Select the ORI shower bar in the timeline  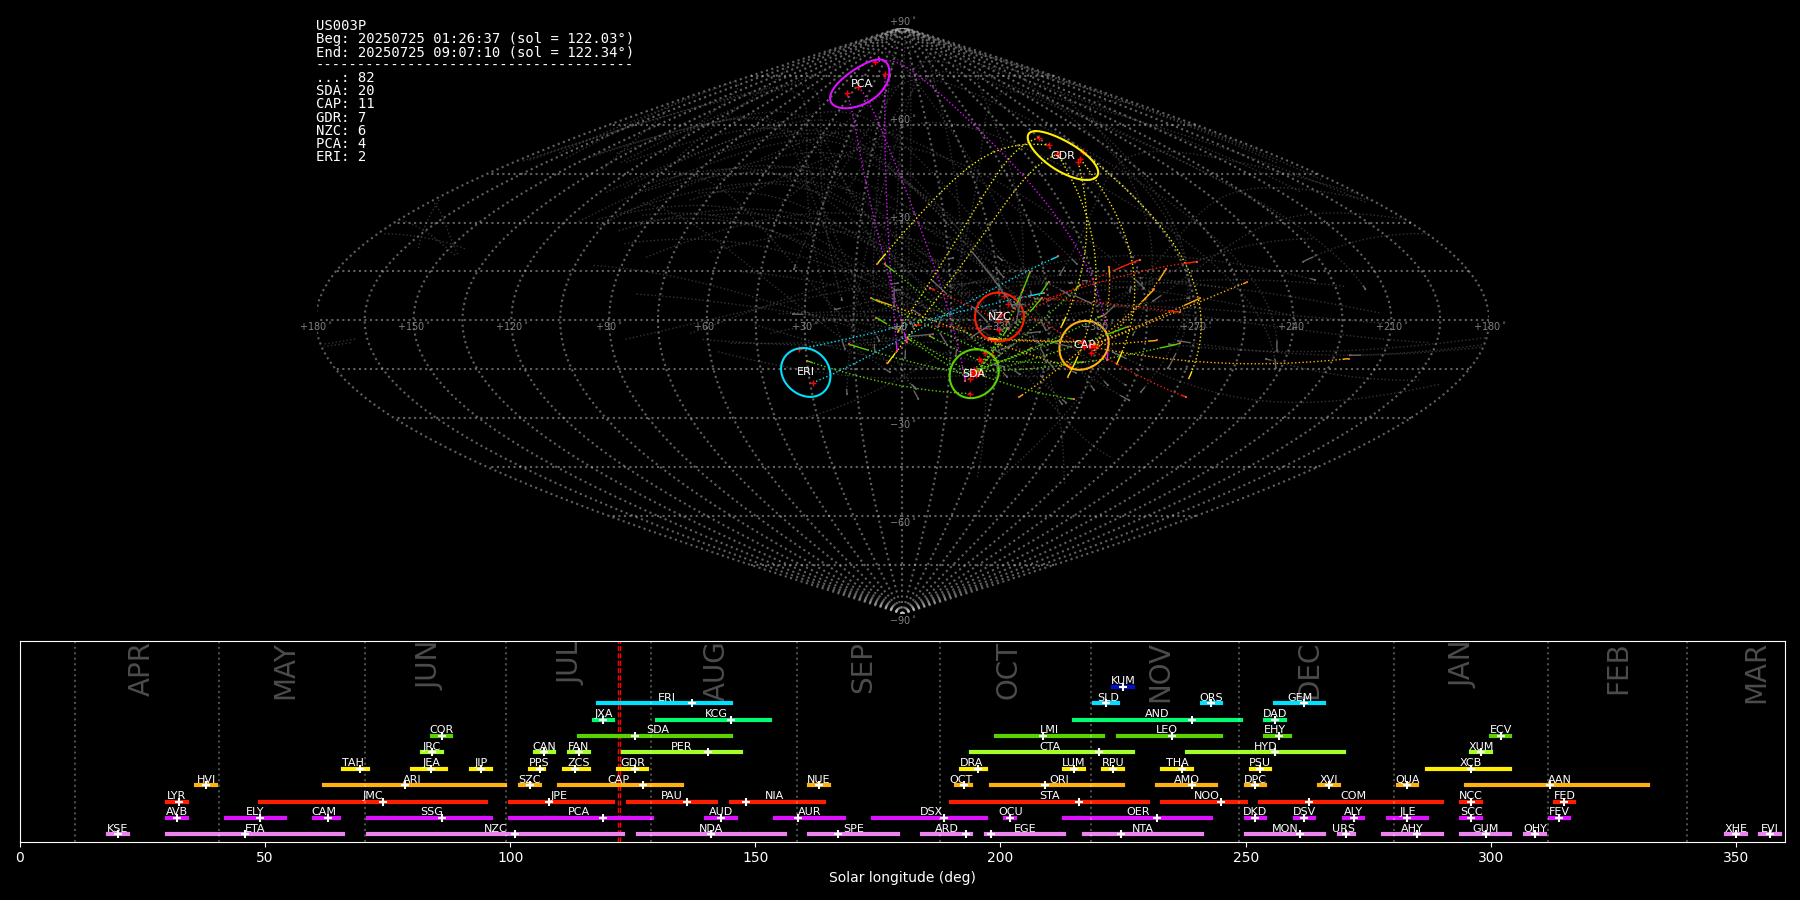pos(1057,785)
